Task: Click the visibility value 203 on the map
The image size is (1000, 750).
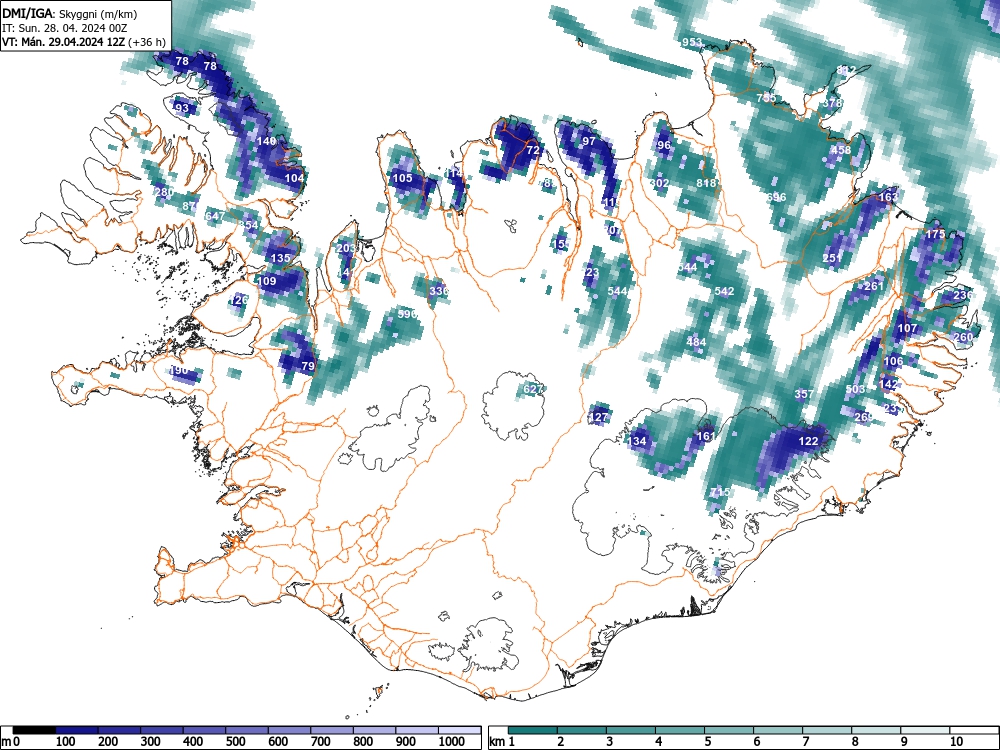Action: 346,248
